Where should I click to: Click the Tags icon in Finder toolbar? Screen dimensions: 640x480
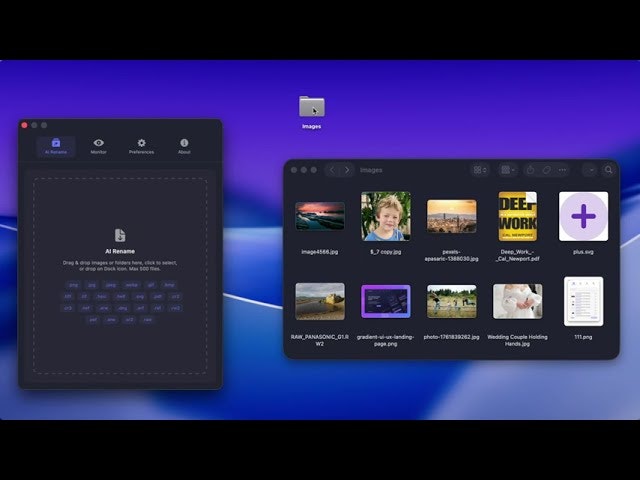pyautogui.click(x=547, y=170)
